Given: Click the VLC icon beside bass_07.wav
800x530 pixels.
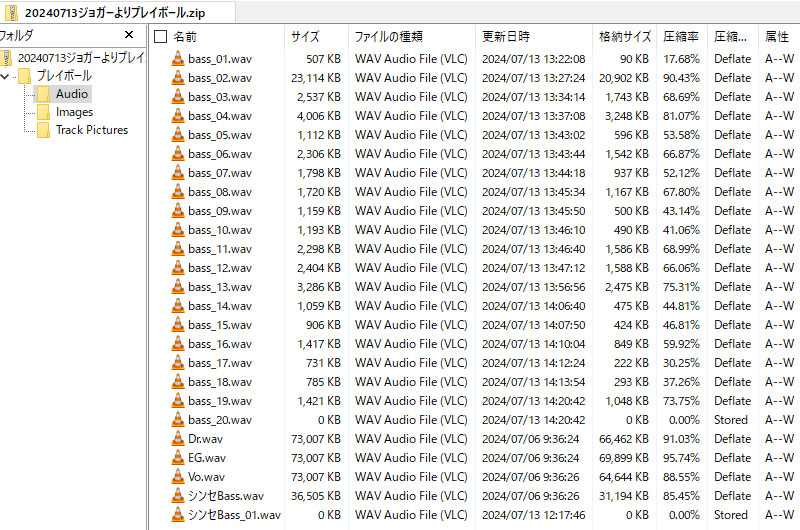Looking at the screenshot, I should coord(178,173).
